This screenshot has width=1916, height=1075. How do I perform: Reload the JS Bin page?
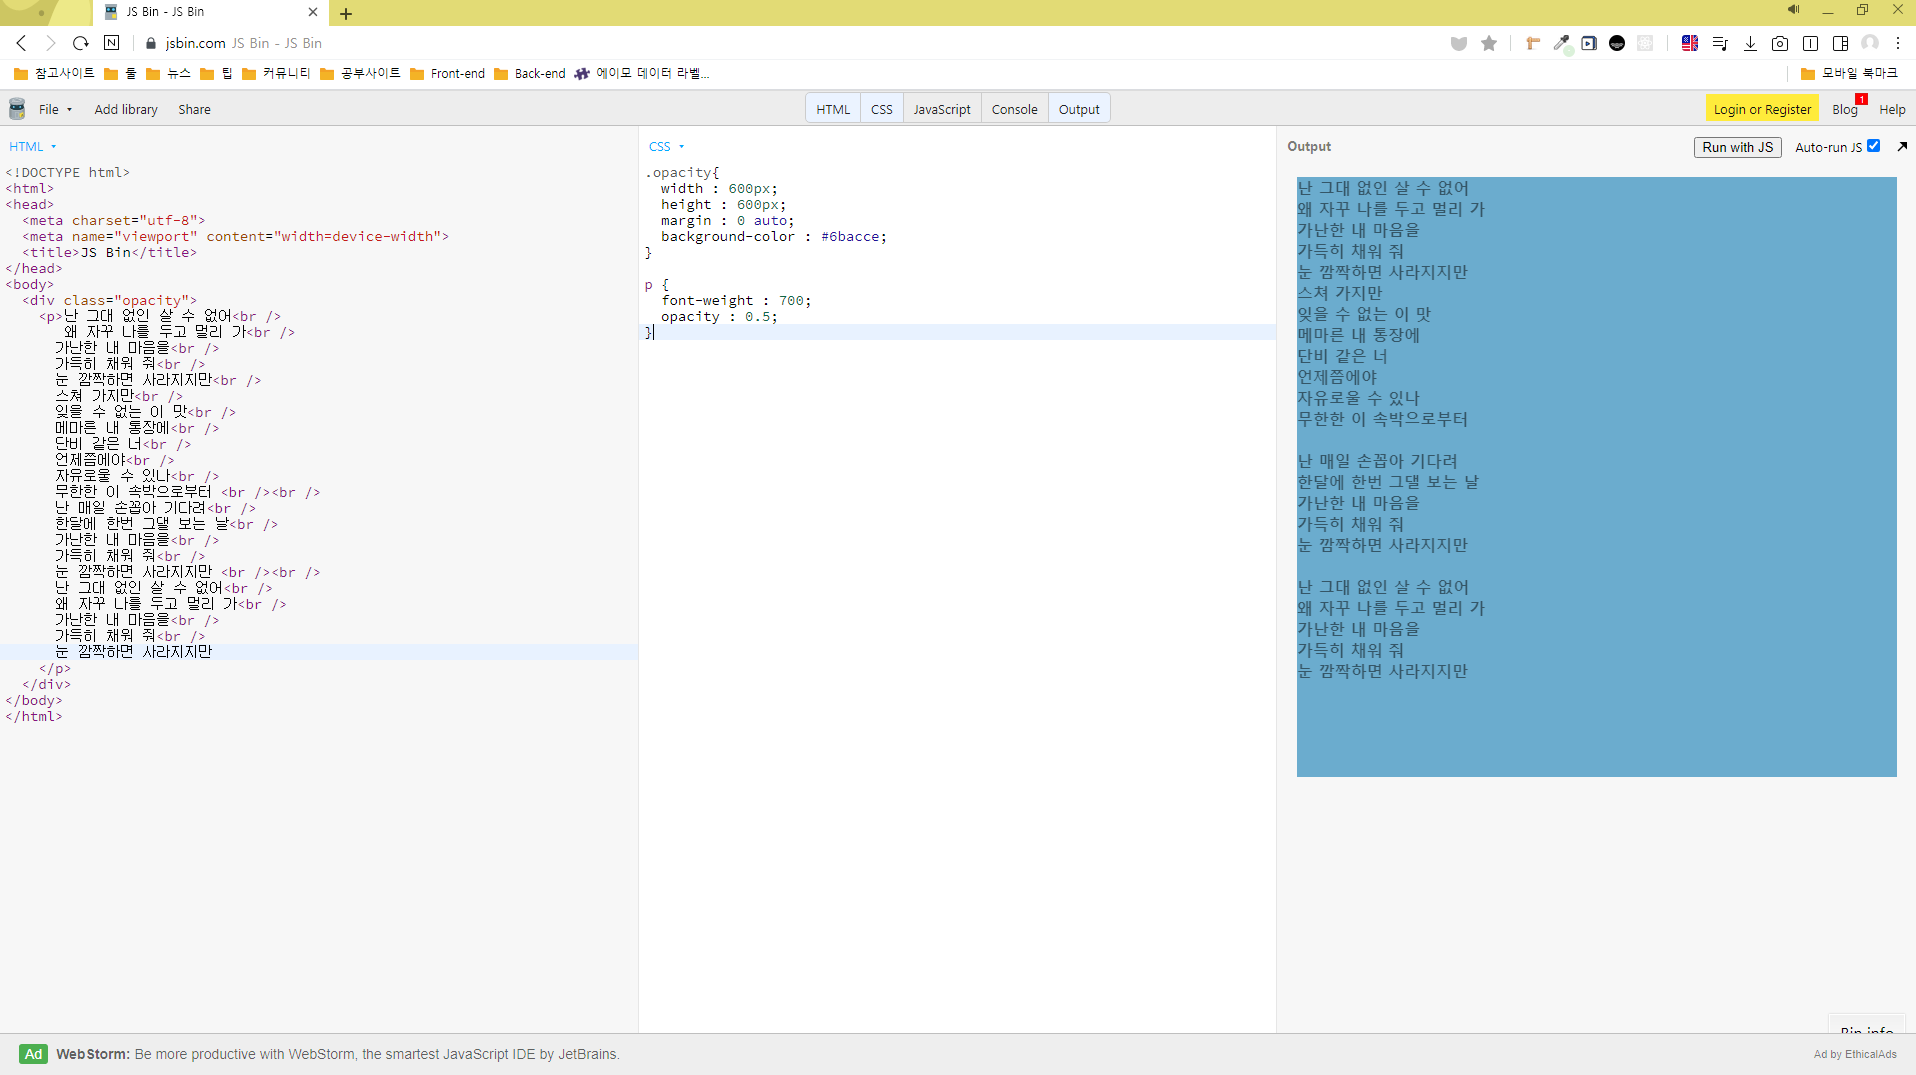tap(81, 43)
